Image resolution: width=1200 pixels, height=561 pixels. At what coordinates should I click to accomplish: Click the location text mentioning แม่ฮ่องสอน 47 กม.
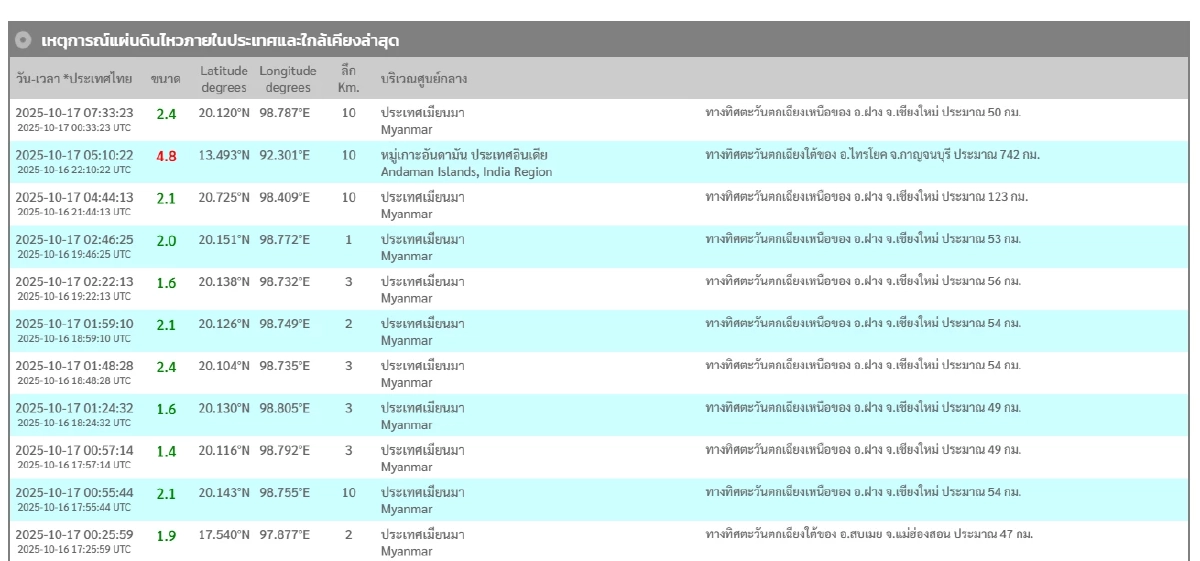point(869,534)
